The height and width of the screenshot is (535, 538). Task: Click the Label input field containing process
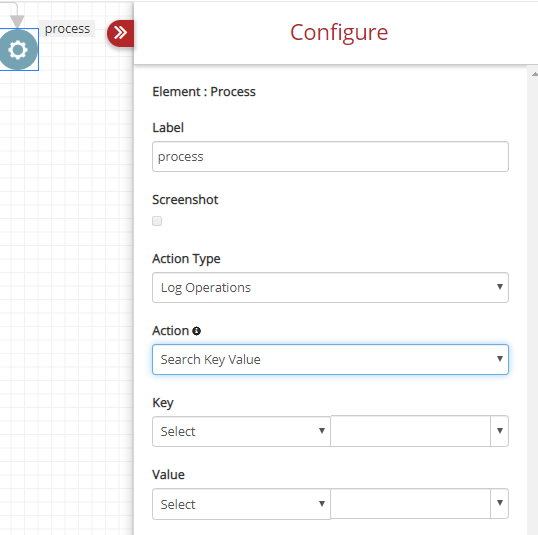330,156
